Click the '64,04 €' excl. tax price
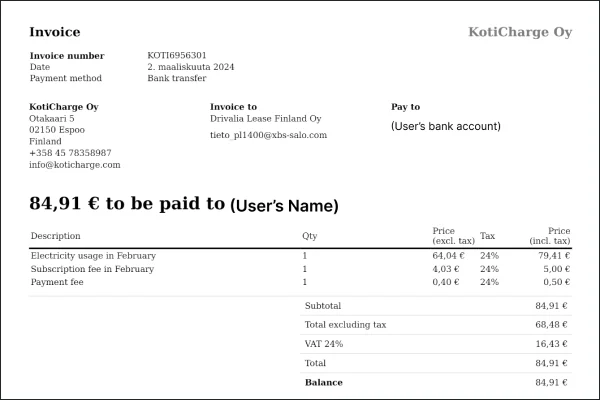The image size is (600, 400). pos(448,256)
